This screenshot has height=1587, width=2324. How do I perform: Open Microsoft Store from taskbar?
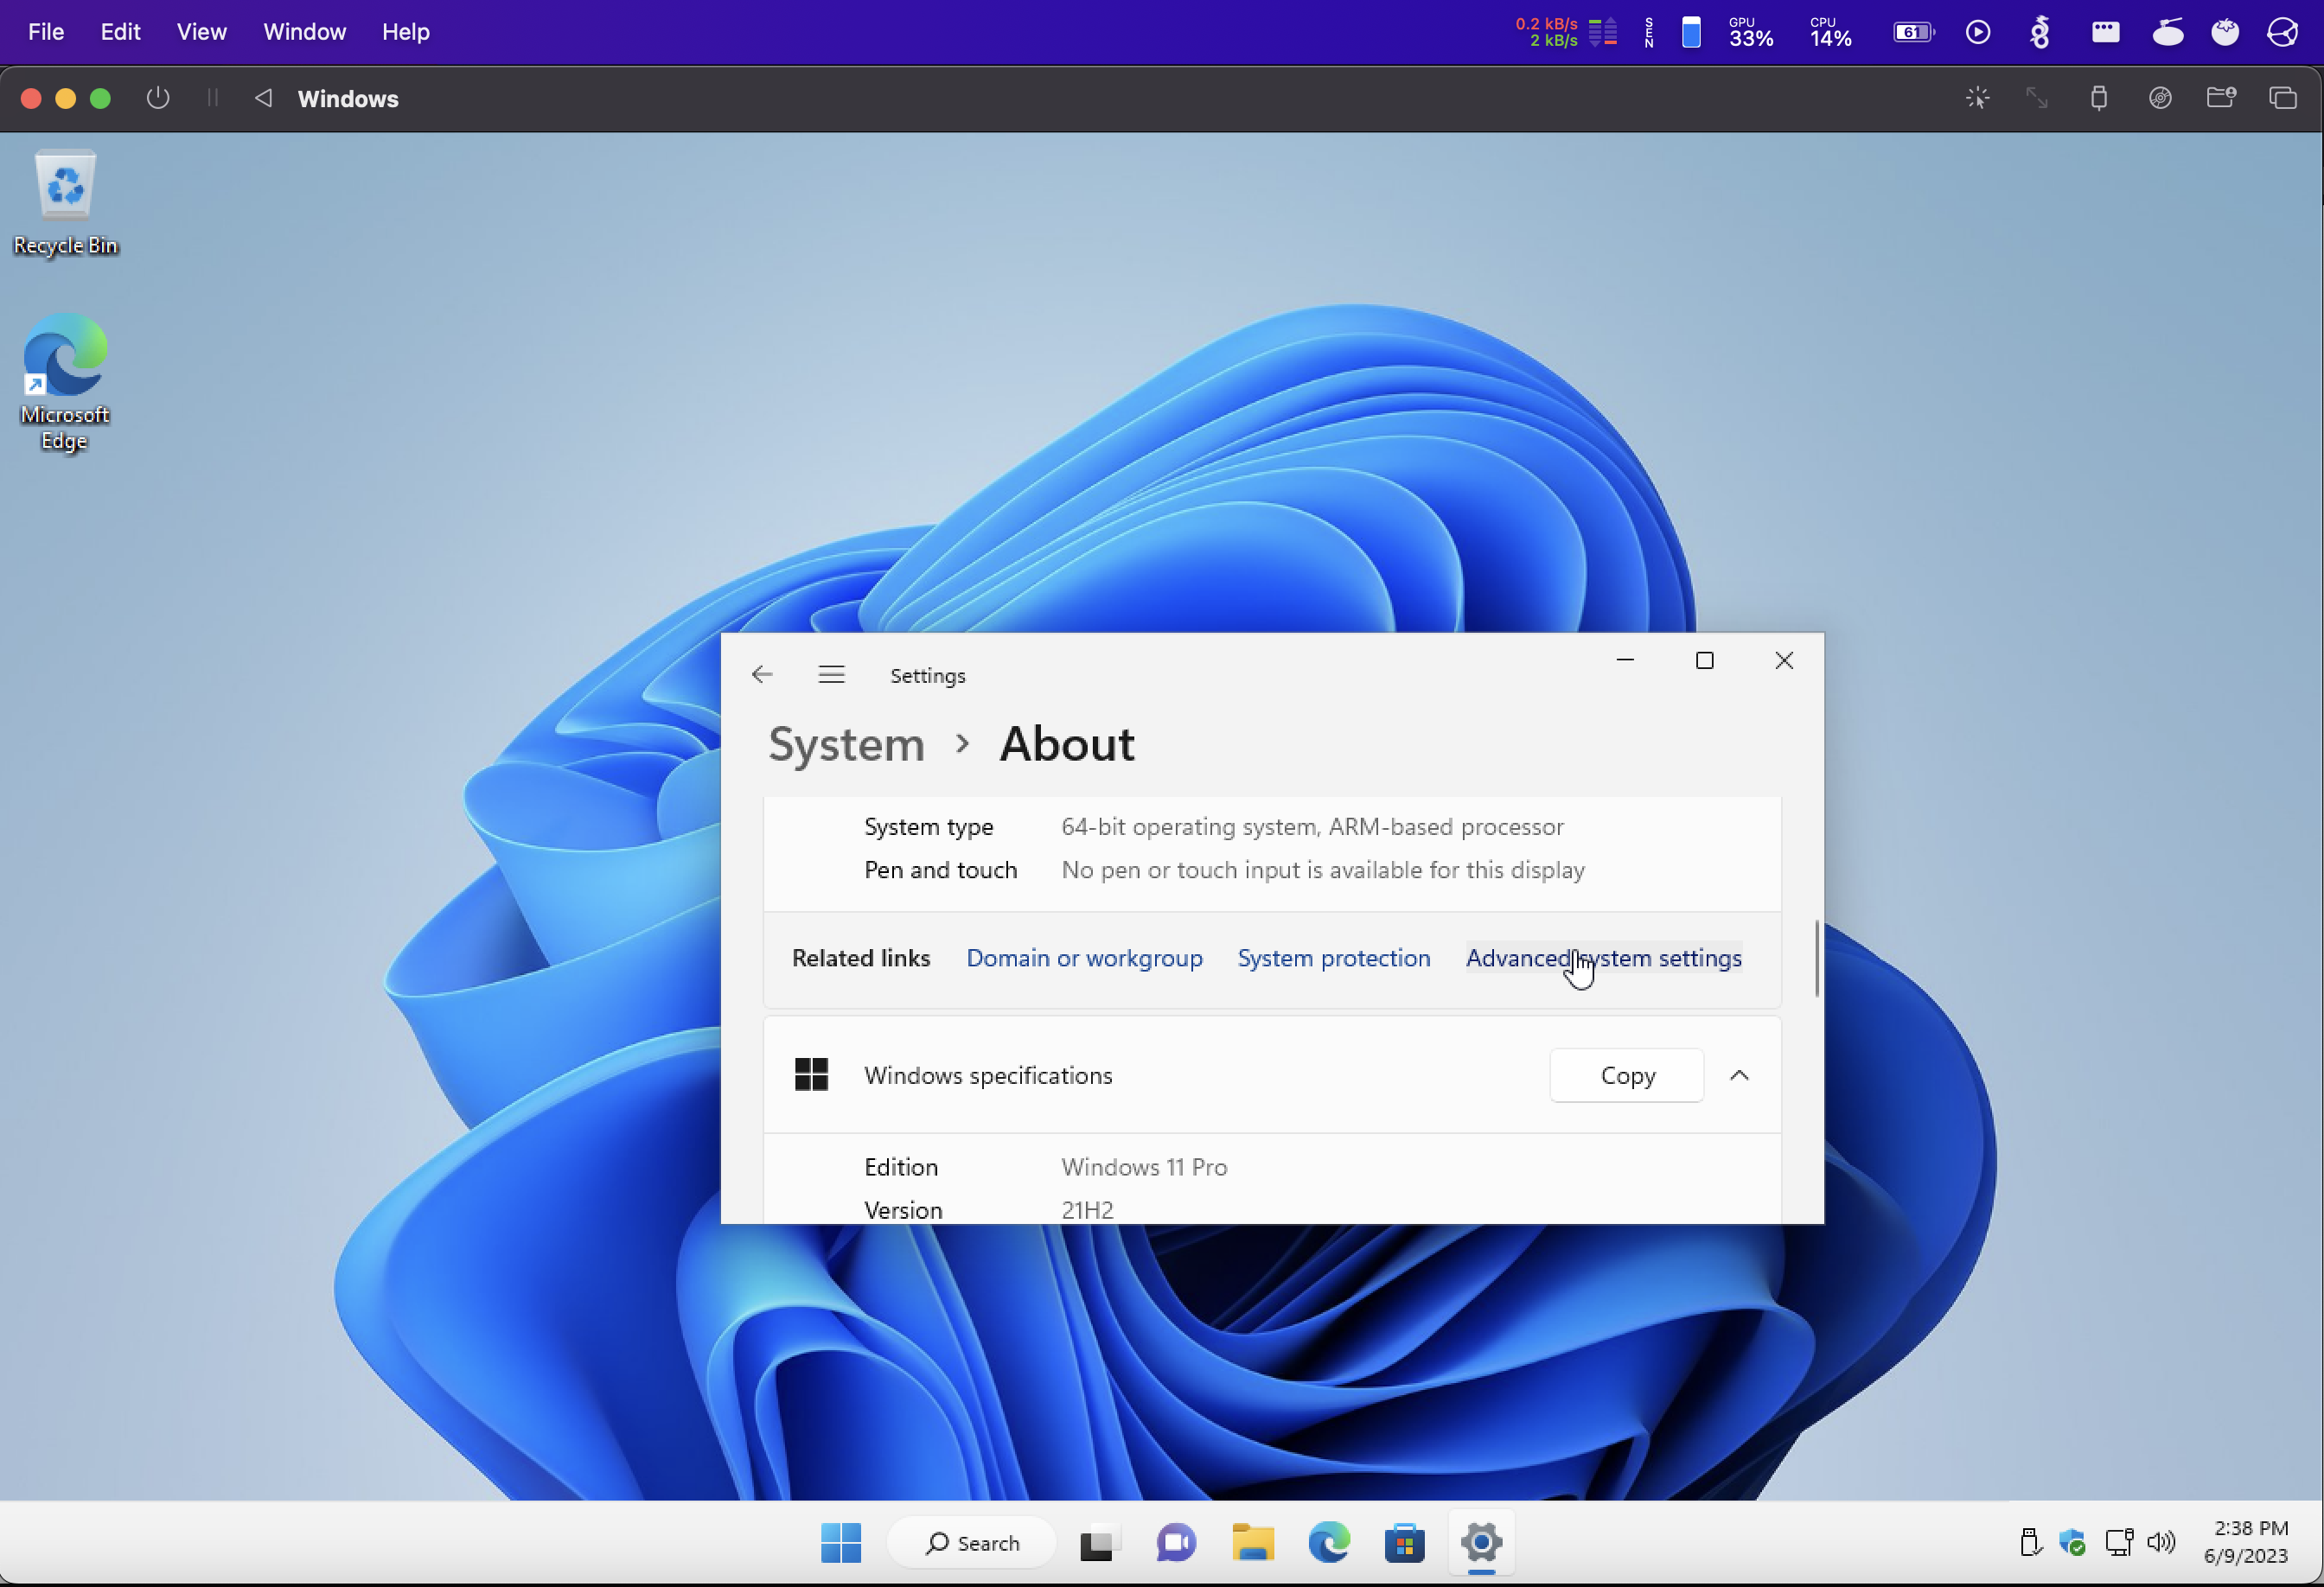(1404, 1543)
